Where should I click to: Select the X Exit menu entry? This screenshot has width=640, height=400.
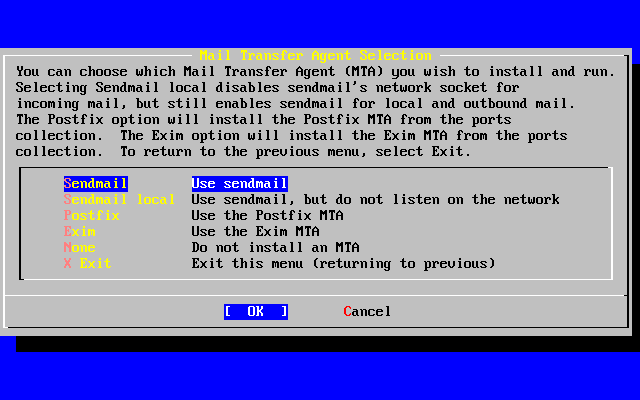pyautogui.click(x=87, y=263)
